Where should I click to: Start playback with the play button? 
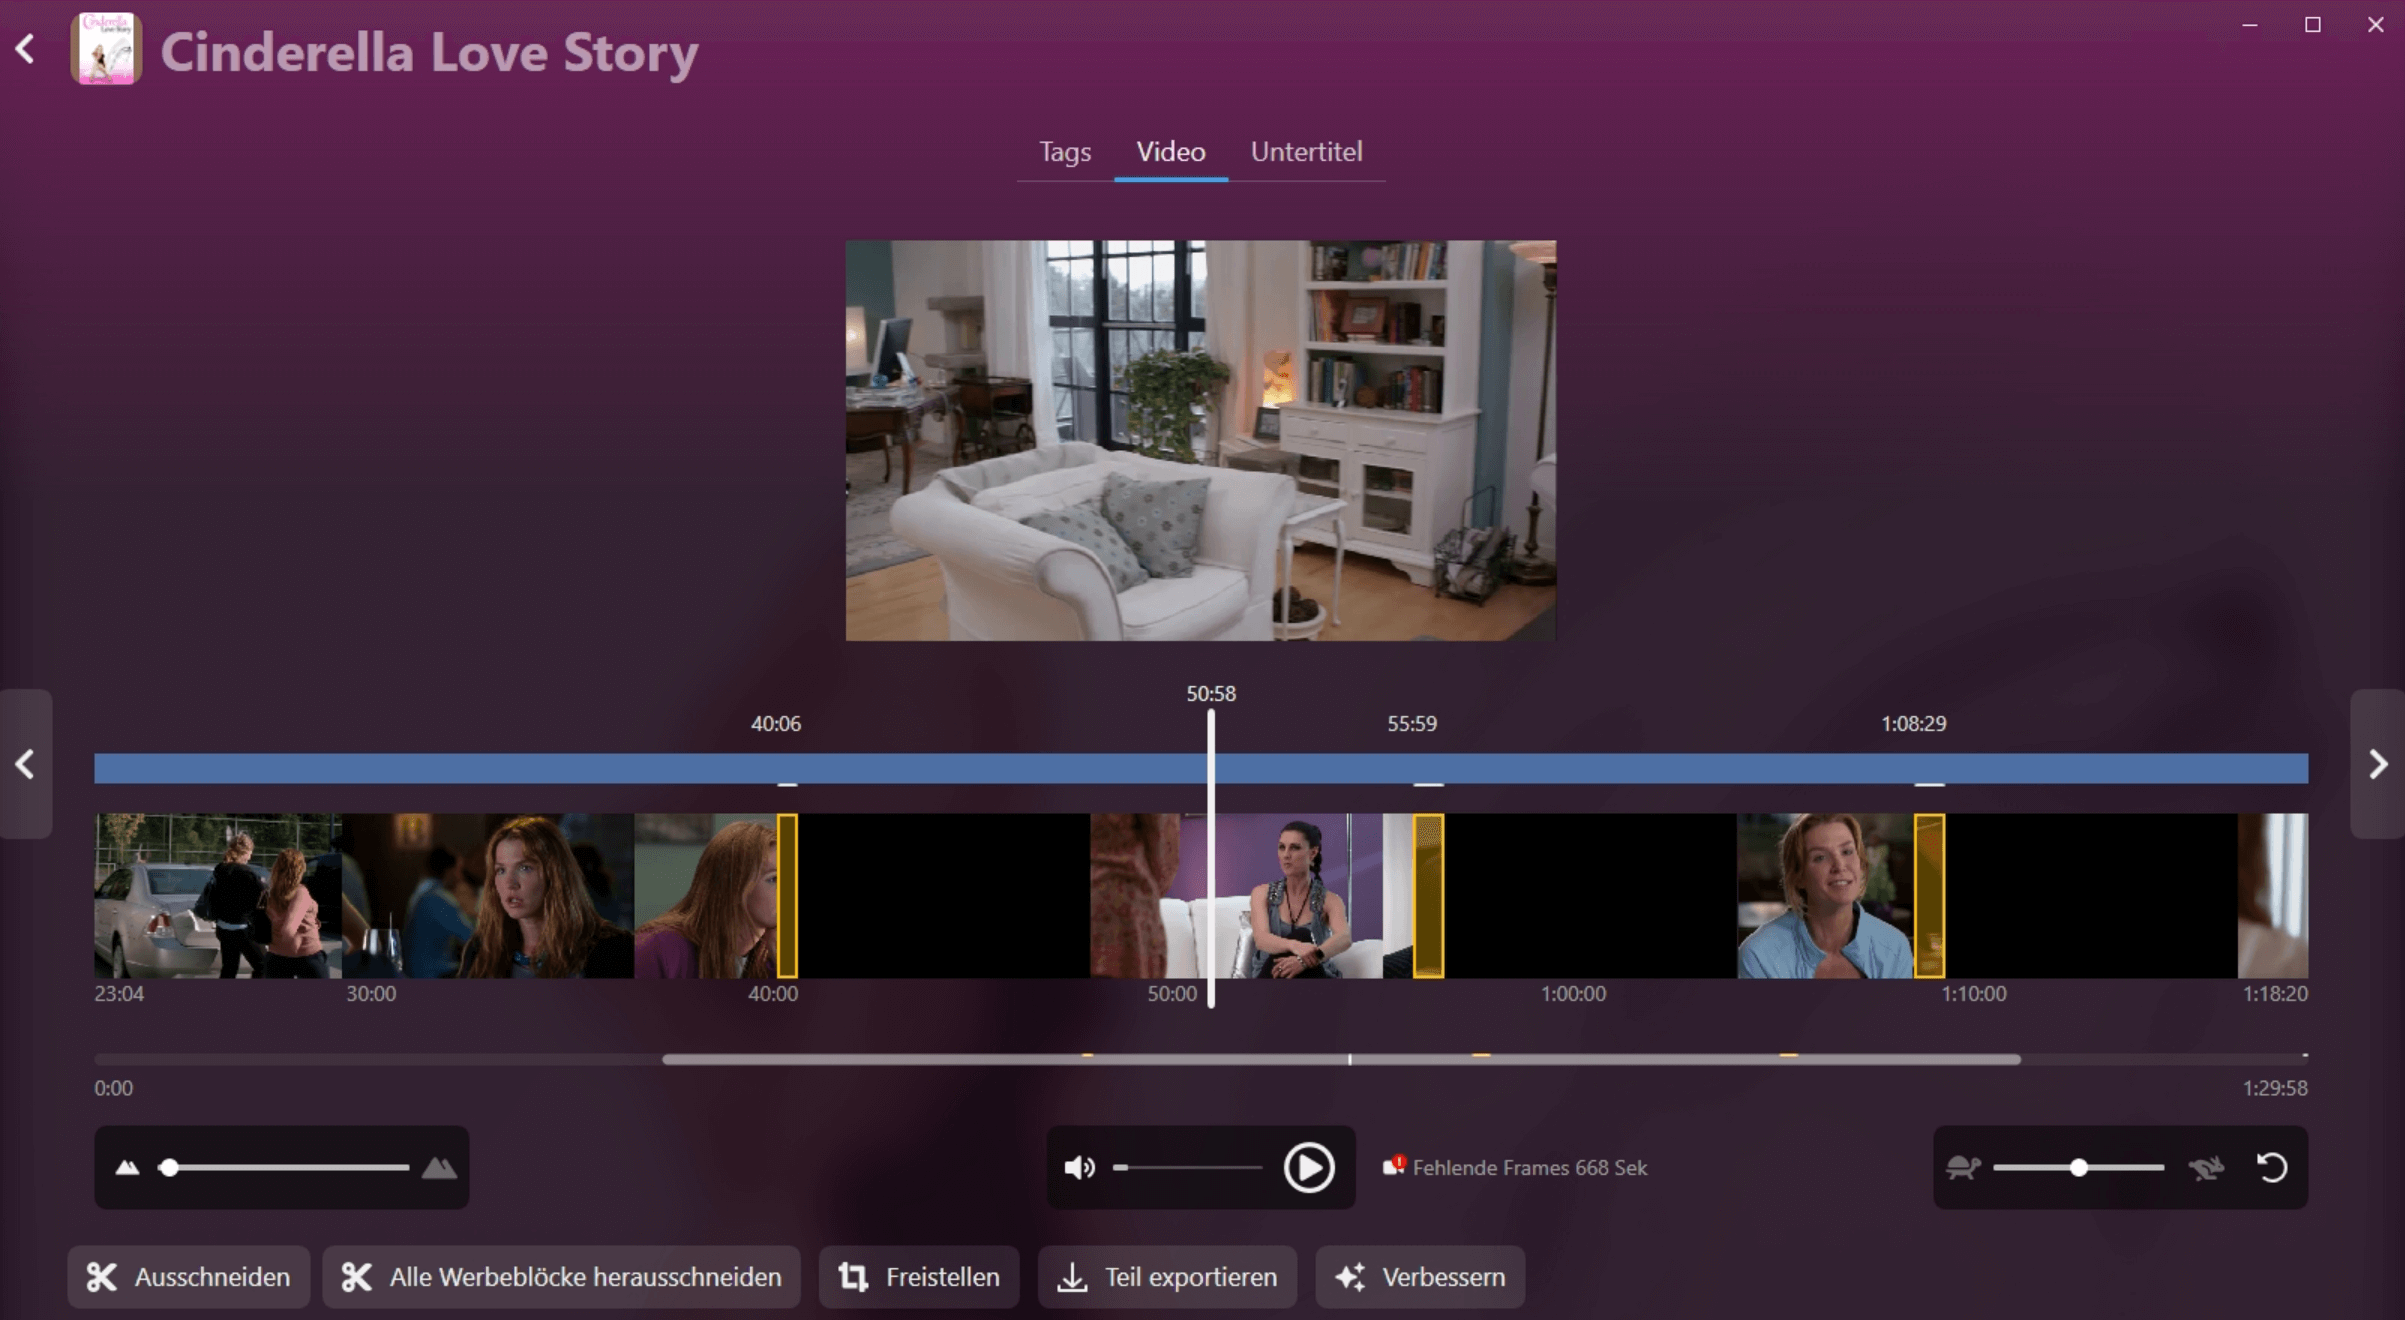pyautogui.click(x=1309, y=1167)
